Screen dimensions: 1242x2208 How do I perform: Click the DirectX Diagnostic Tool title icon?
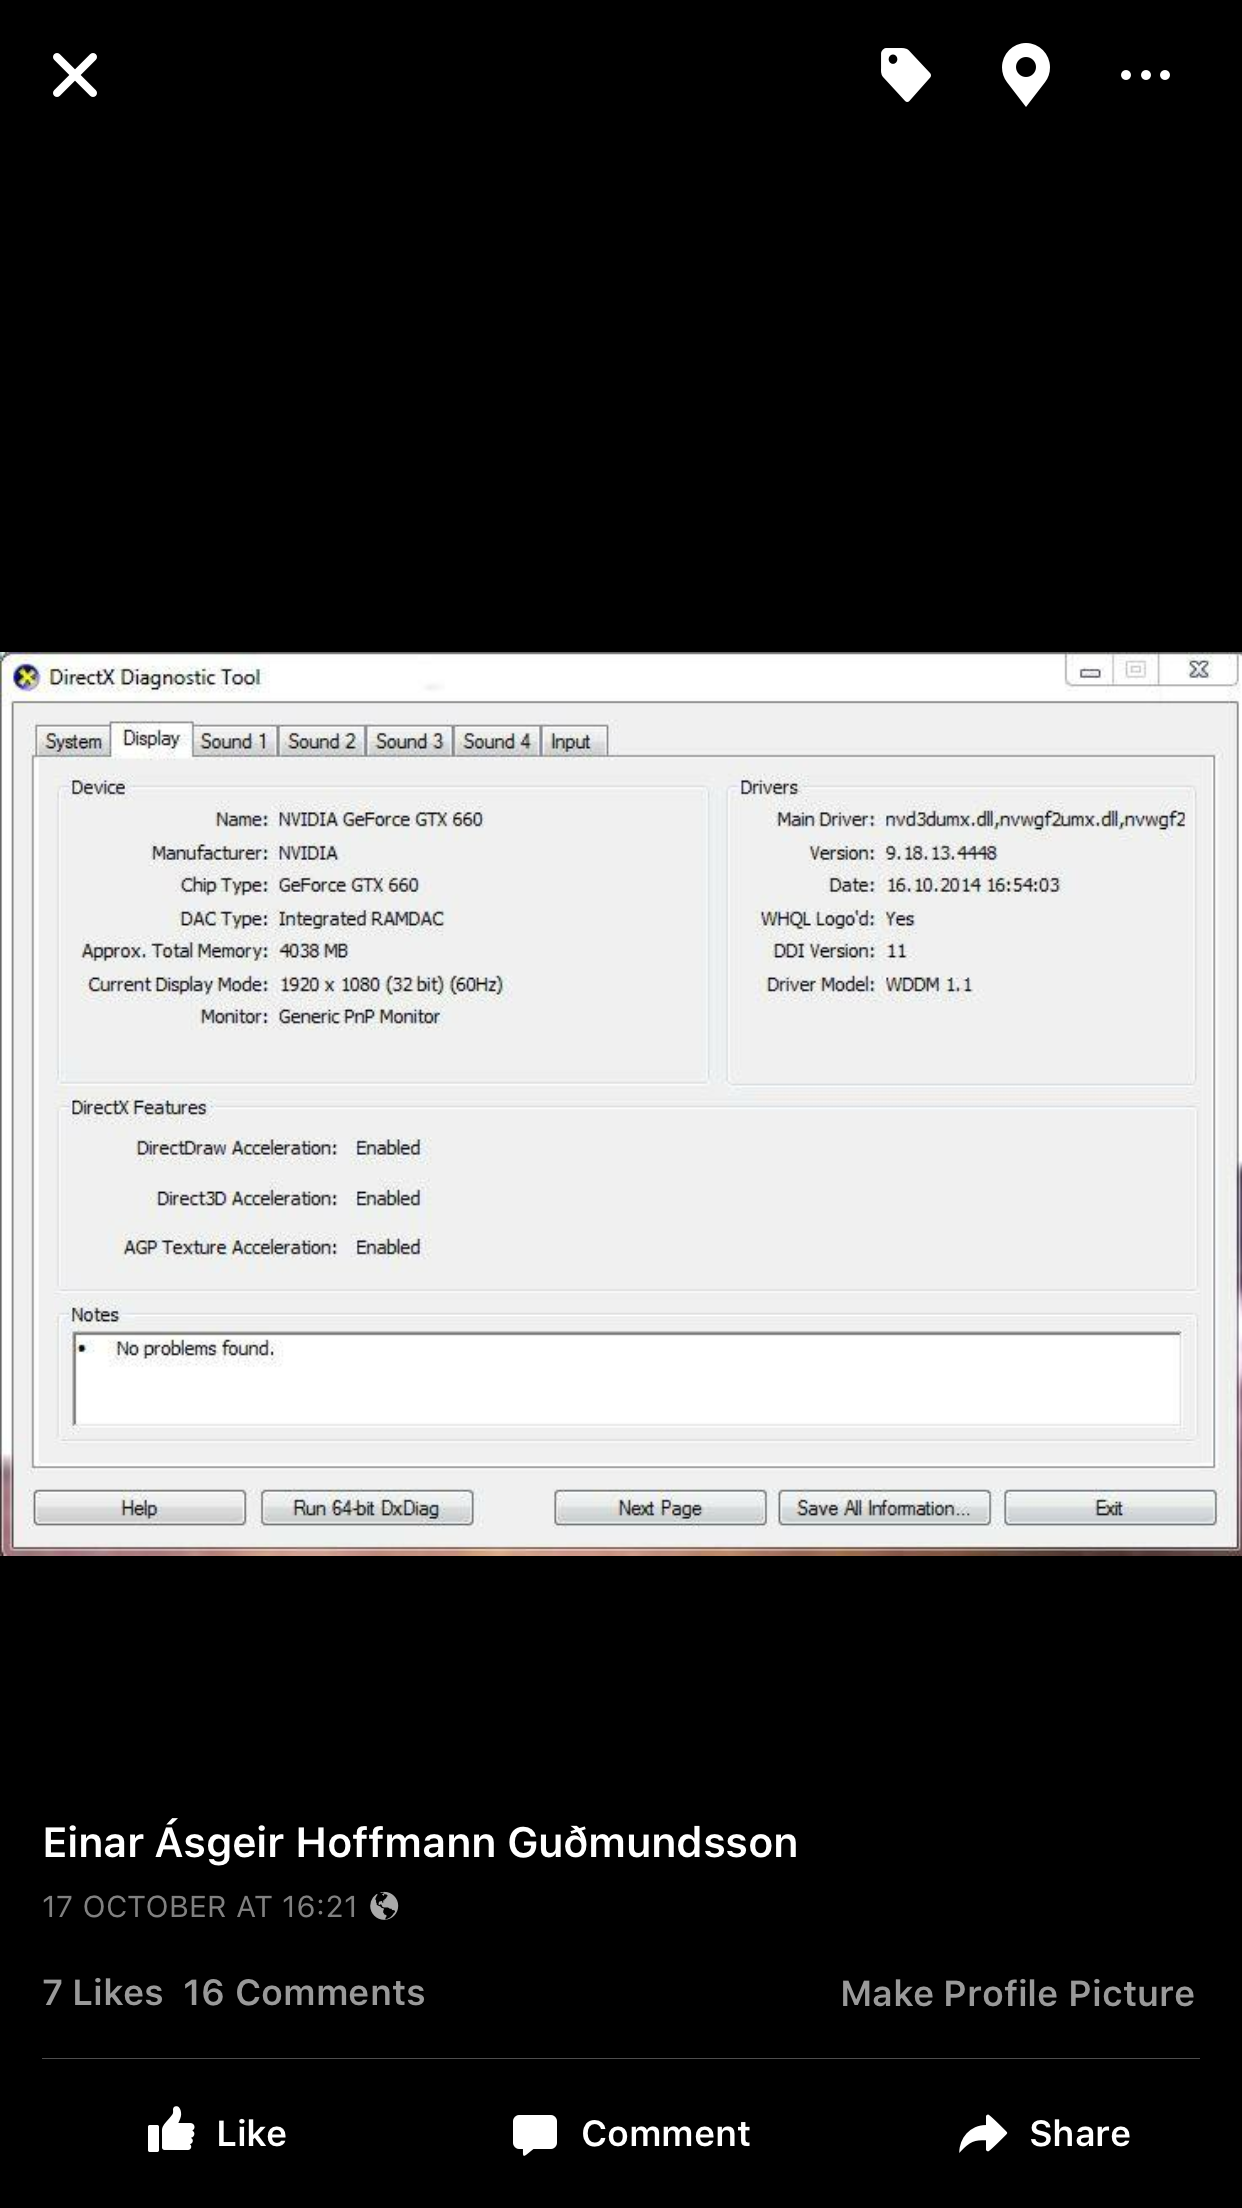(26, 678)
